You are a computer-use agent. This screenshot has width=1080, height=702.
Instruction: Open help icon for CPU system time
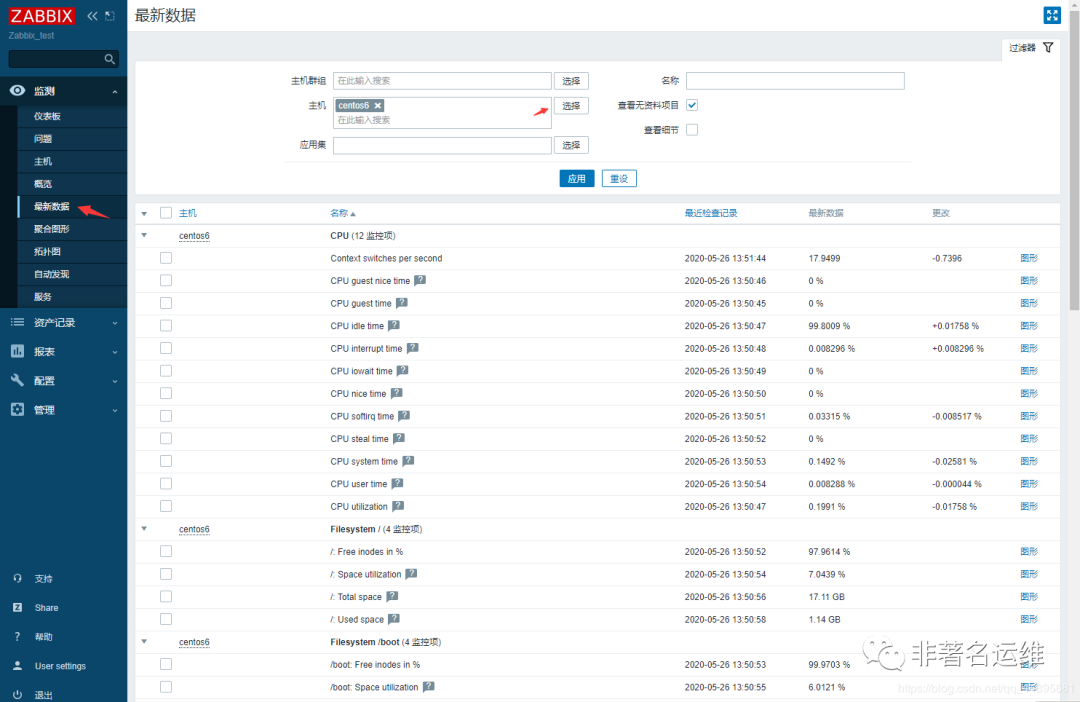click(408, 461)
